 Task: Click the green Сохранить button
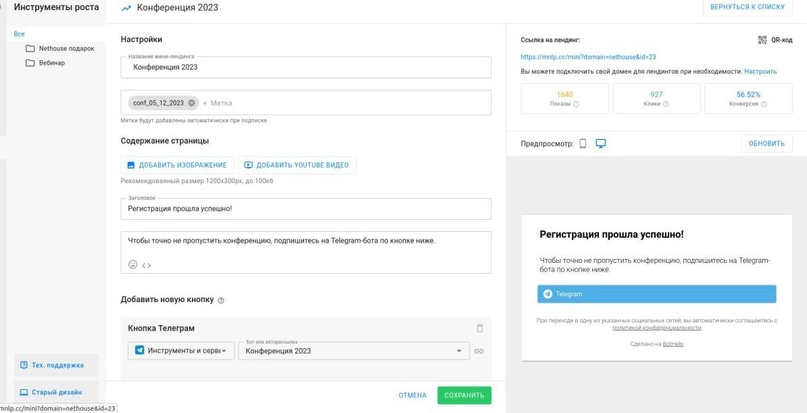point(464,395)
